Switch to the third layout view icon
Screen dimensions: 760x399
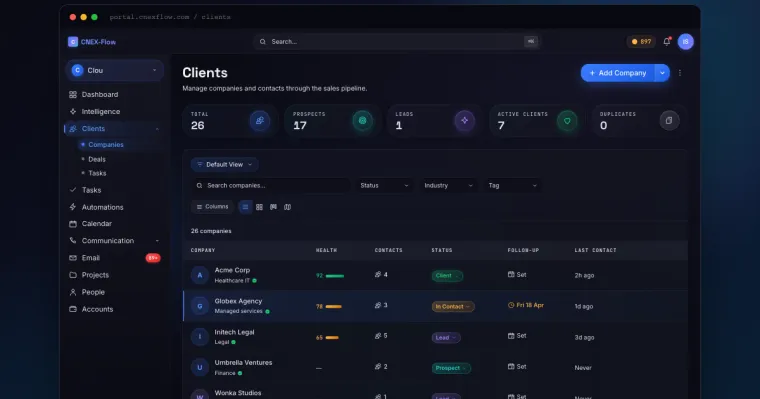click(273, 207)
